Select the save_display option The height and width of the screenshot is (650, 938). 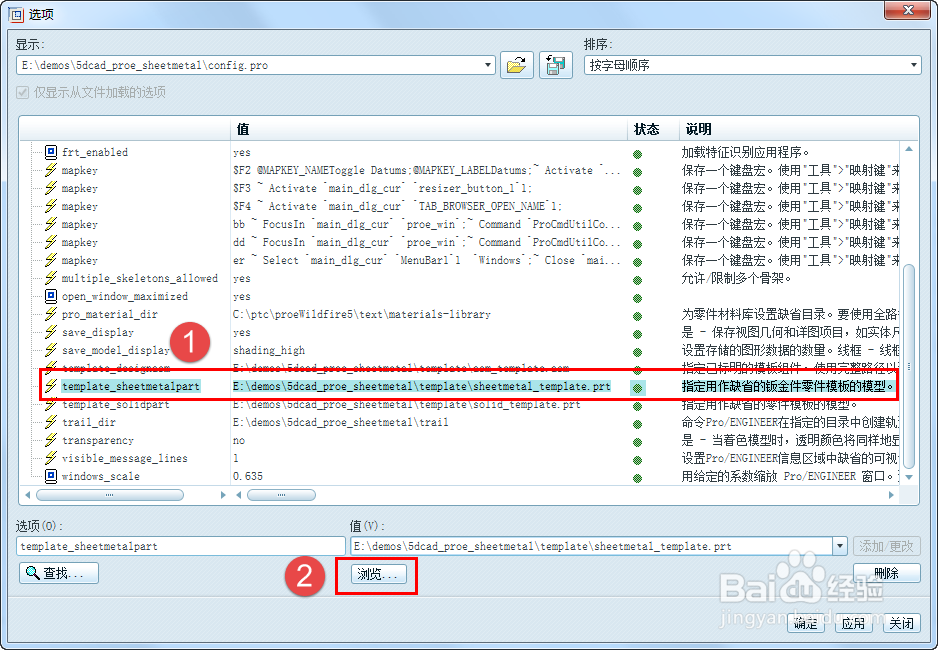click(98, 332)
